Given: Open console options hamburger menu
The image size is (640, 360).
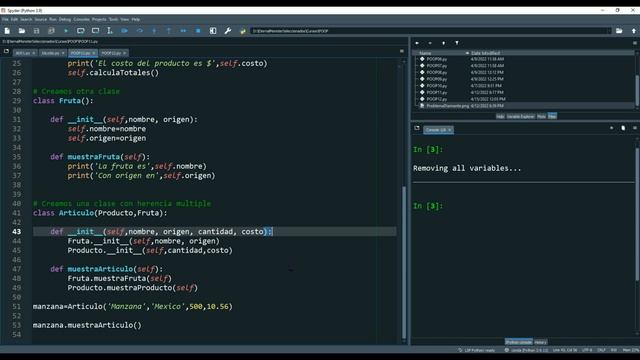Looking at the screenshot, I should tap(635, 128).
